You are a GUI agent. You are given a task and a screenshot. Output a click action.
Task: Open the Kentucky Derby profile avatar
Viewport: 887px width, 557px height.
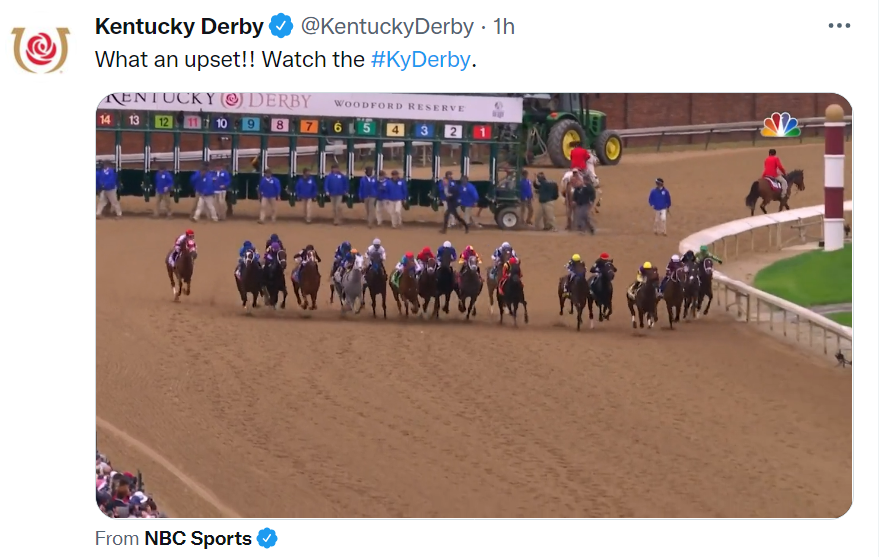pyautogui.click(x=40, y=49)
